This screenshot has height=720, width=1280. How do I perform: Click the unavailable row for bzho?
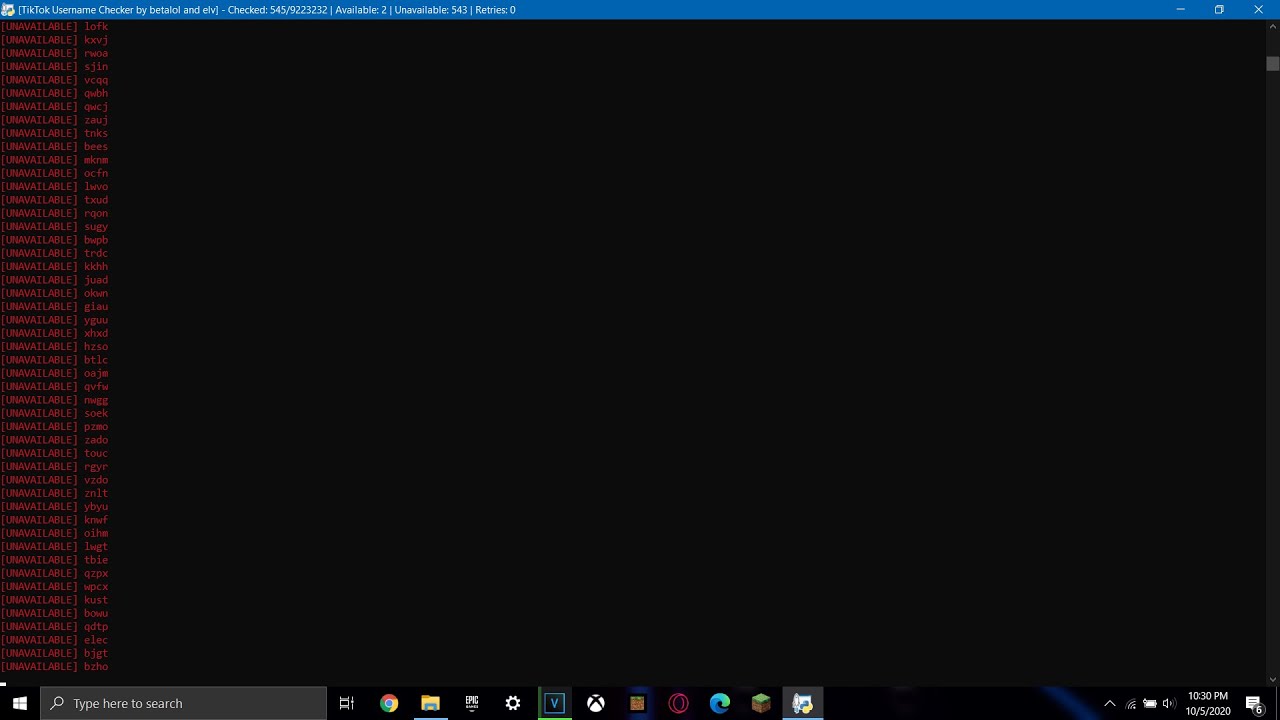click(x=54, y=667)
